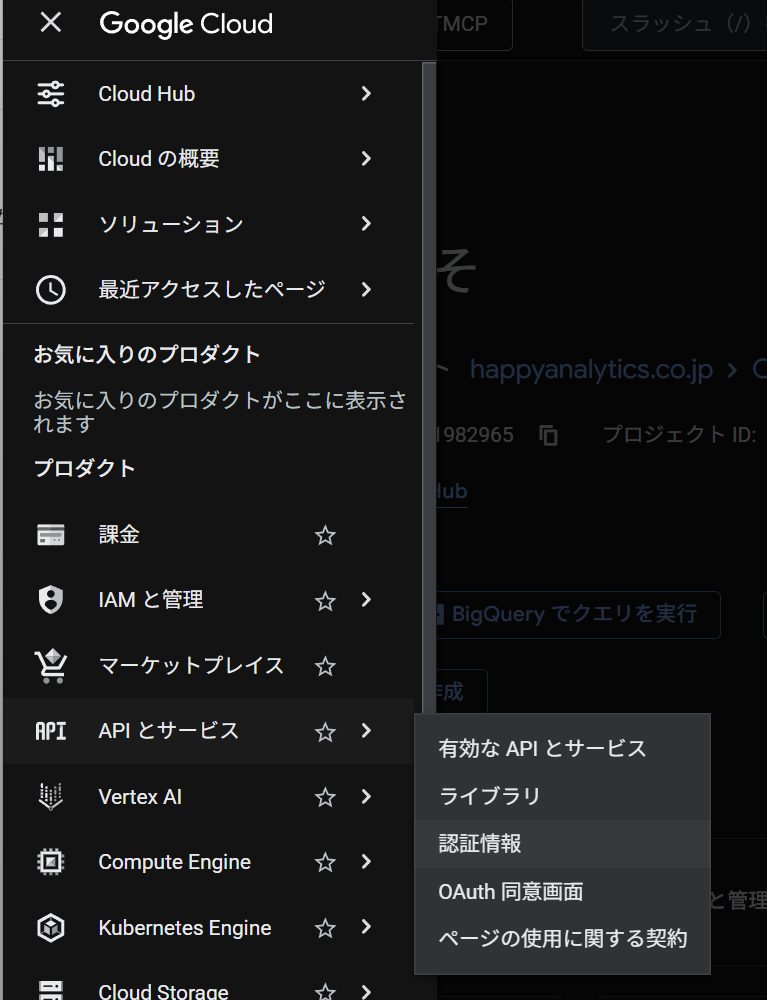Select 認証情報 from the submenu
The width and height of the screenshot is (767, 1000).
pyautogui.click(x=480, y=844)
